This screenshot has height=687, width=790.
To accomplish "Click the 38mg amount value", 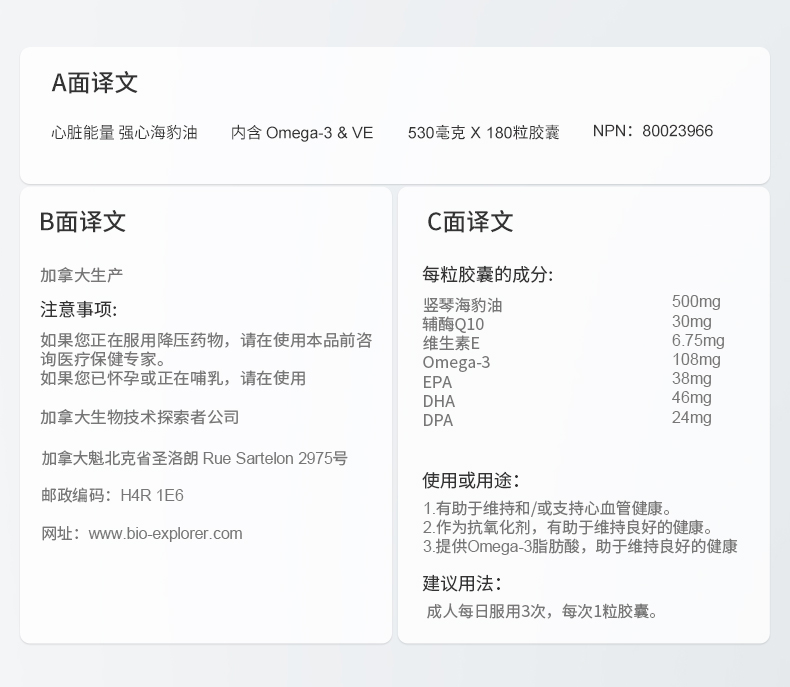I will point(692,378).
